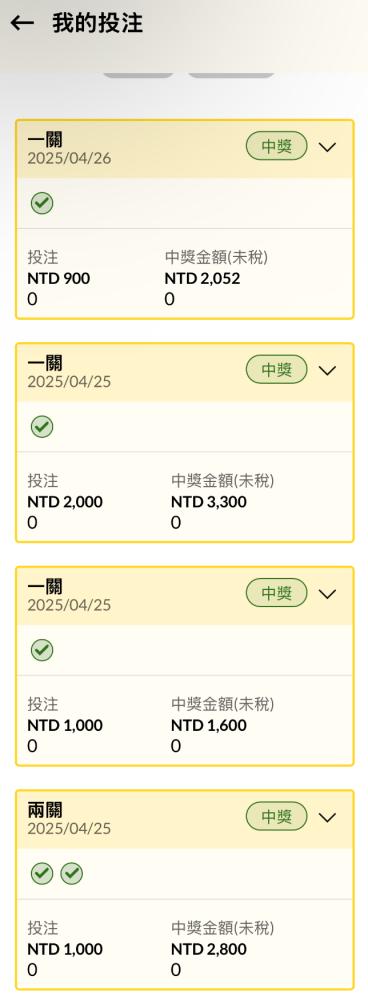Click the checkmark icon in the NTD 2,000 bet card

[42, 427]
